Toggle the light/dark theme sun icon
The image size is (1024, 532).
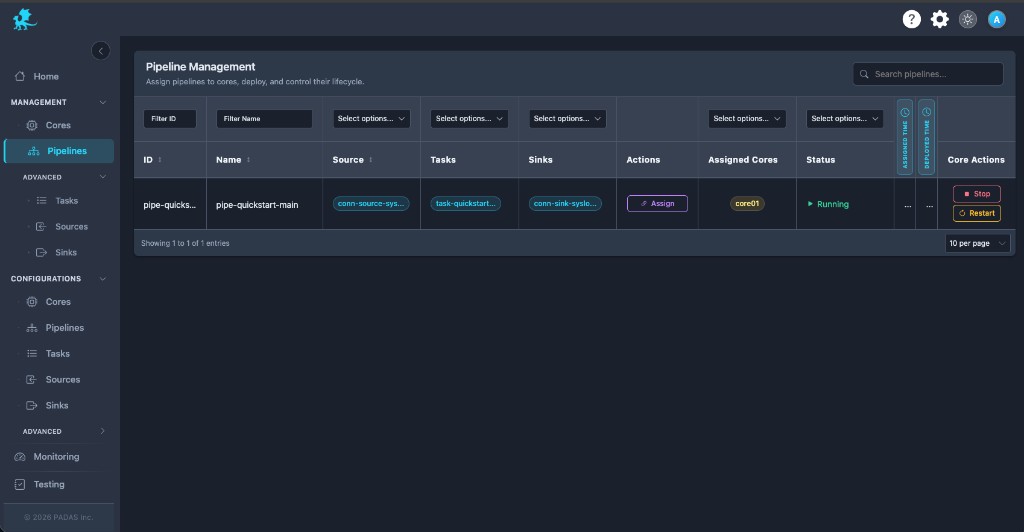(x=968, y=19)
